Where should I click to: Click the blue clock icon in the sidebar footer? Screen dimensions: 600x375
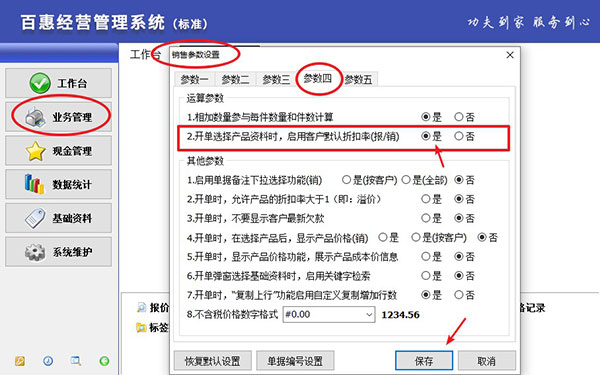point(48,360)
